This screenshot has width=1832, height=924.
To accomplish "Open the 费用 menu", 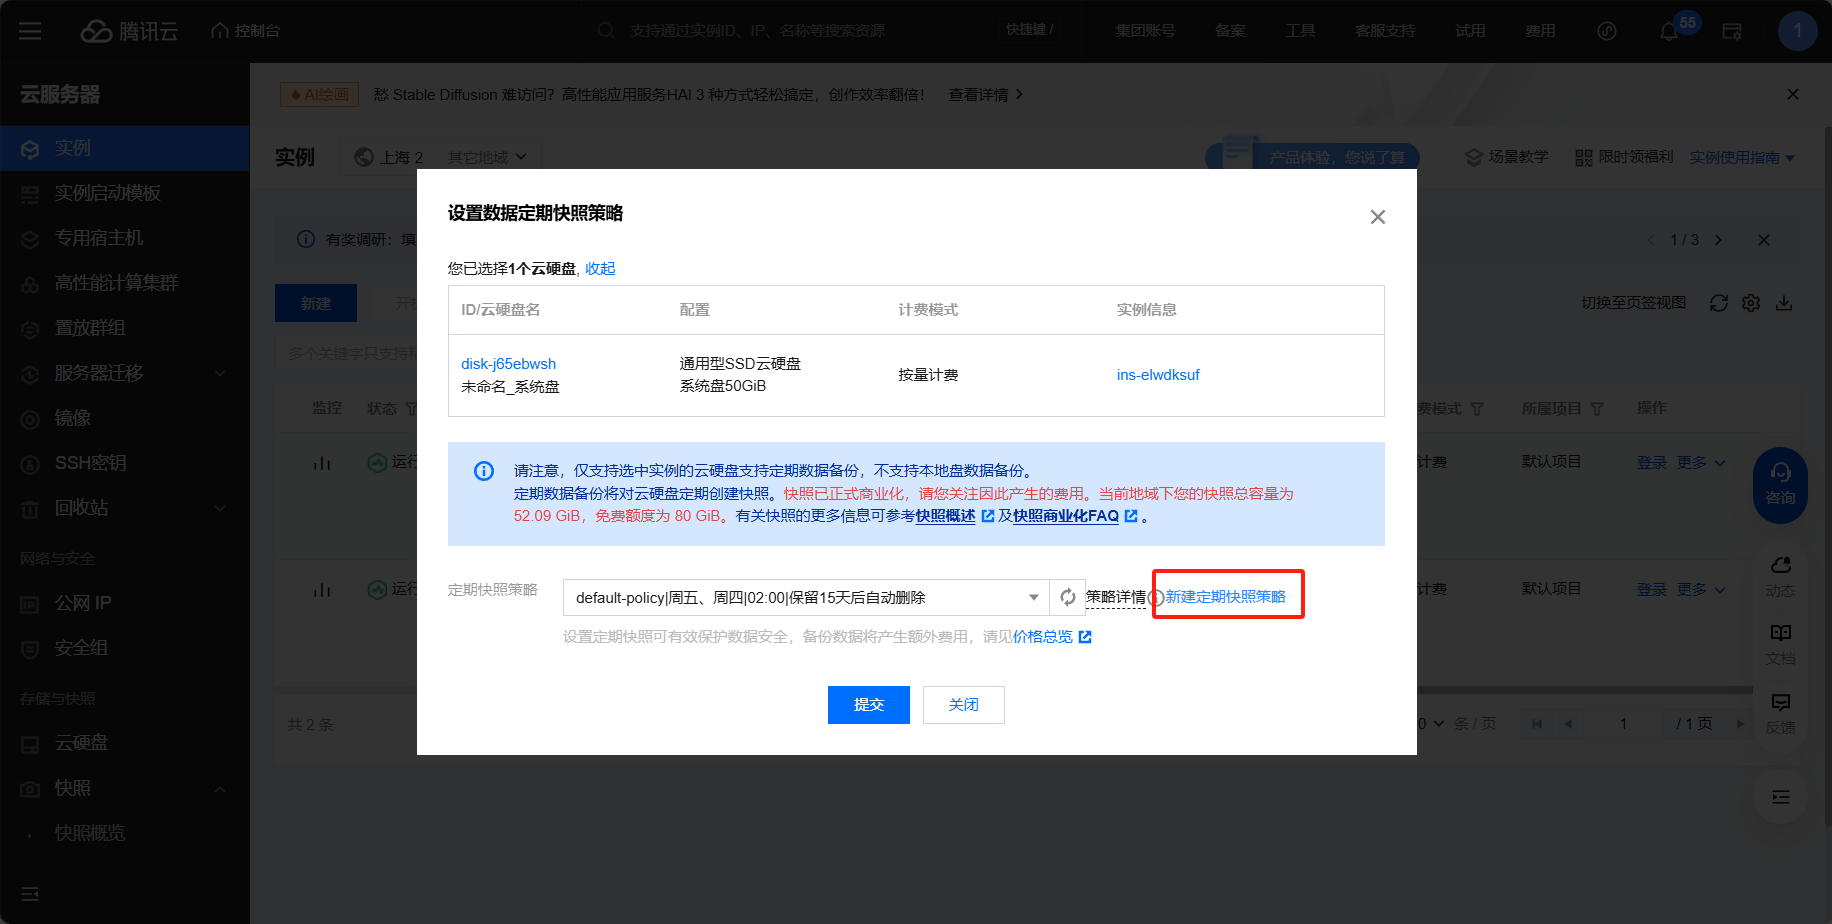I will point(1540,31).
